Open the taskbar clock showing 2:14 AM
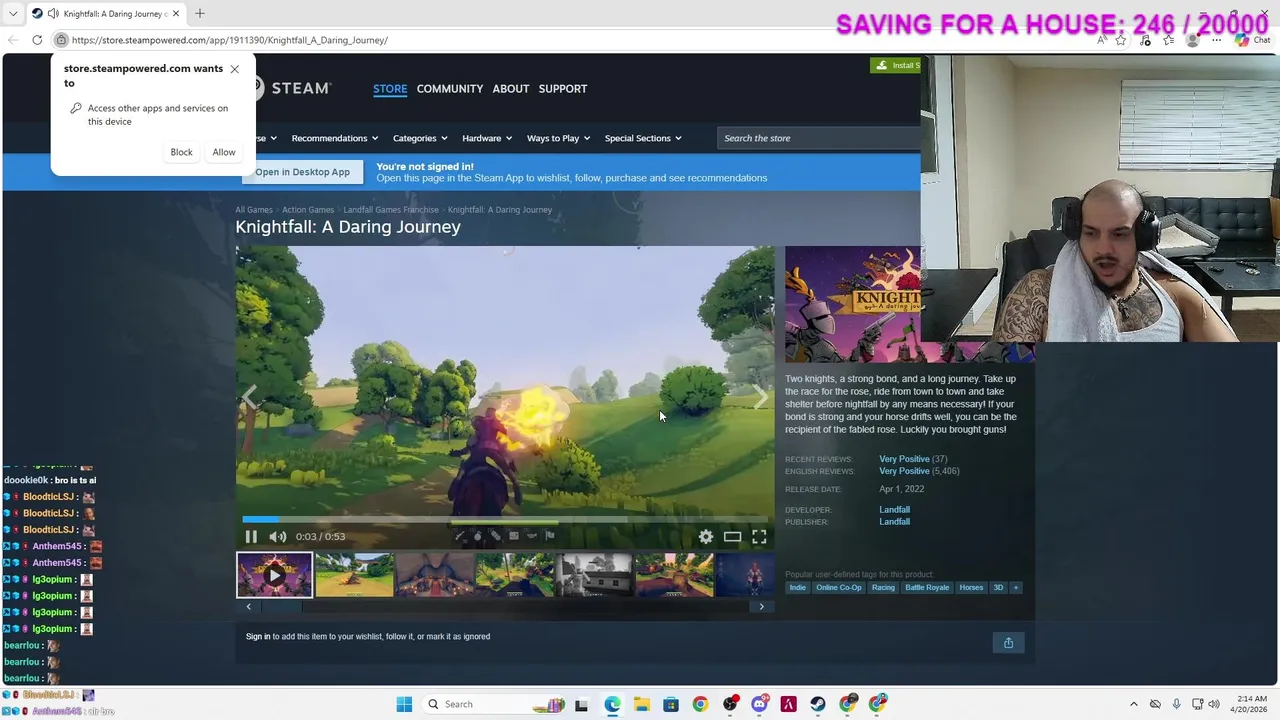 [x=1250, y=704]
